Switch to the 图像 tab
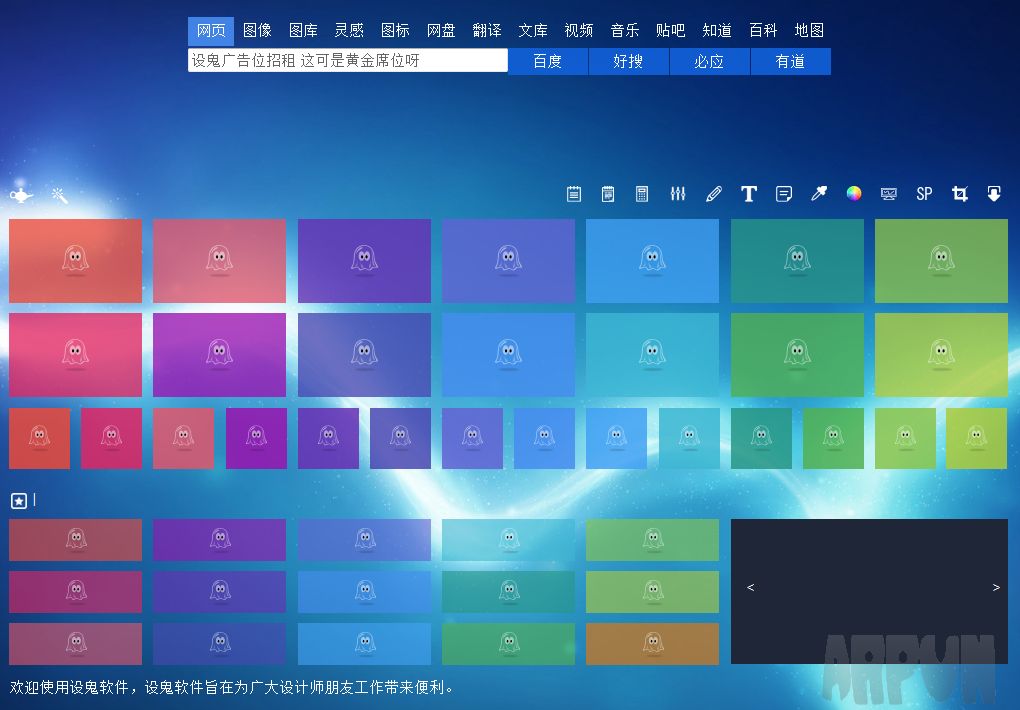Viewport: 1020px width, 710px height. point(258,30)
